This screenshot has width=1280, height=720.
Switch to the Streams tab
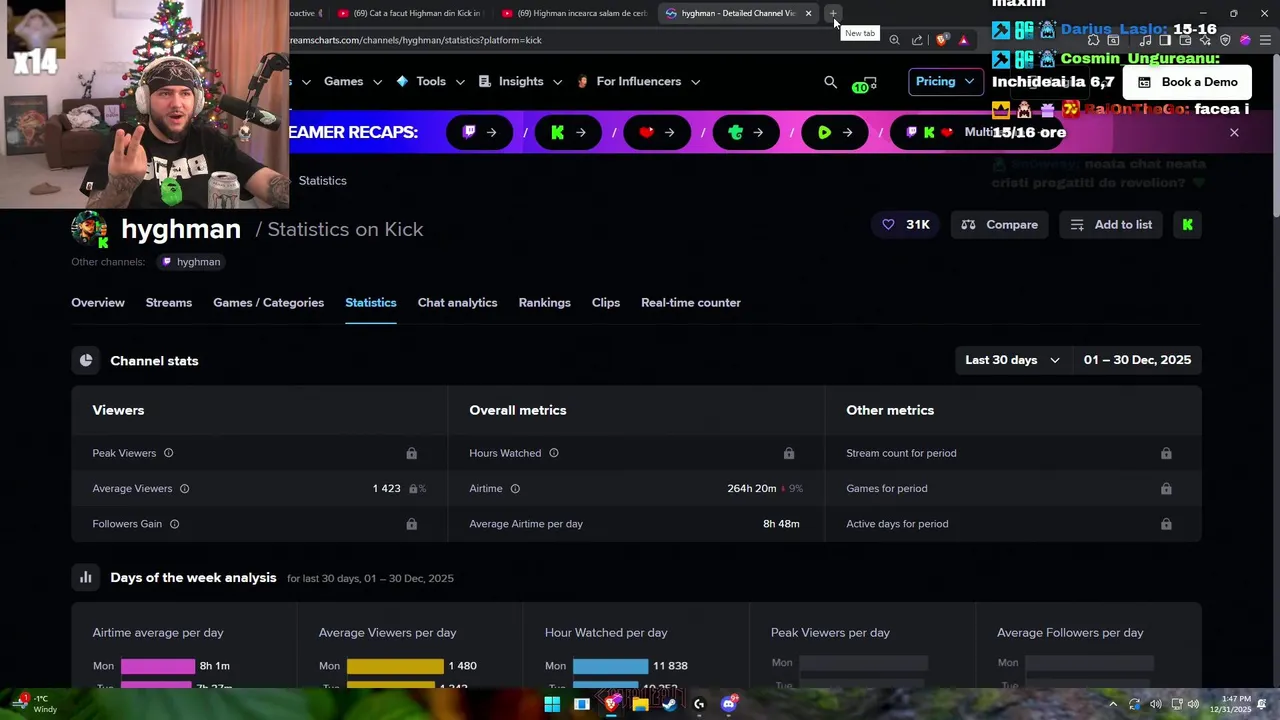(169, 303)
